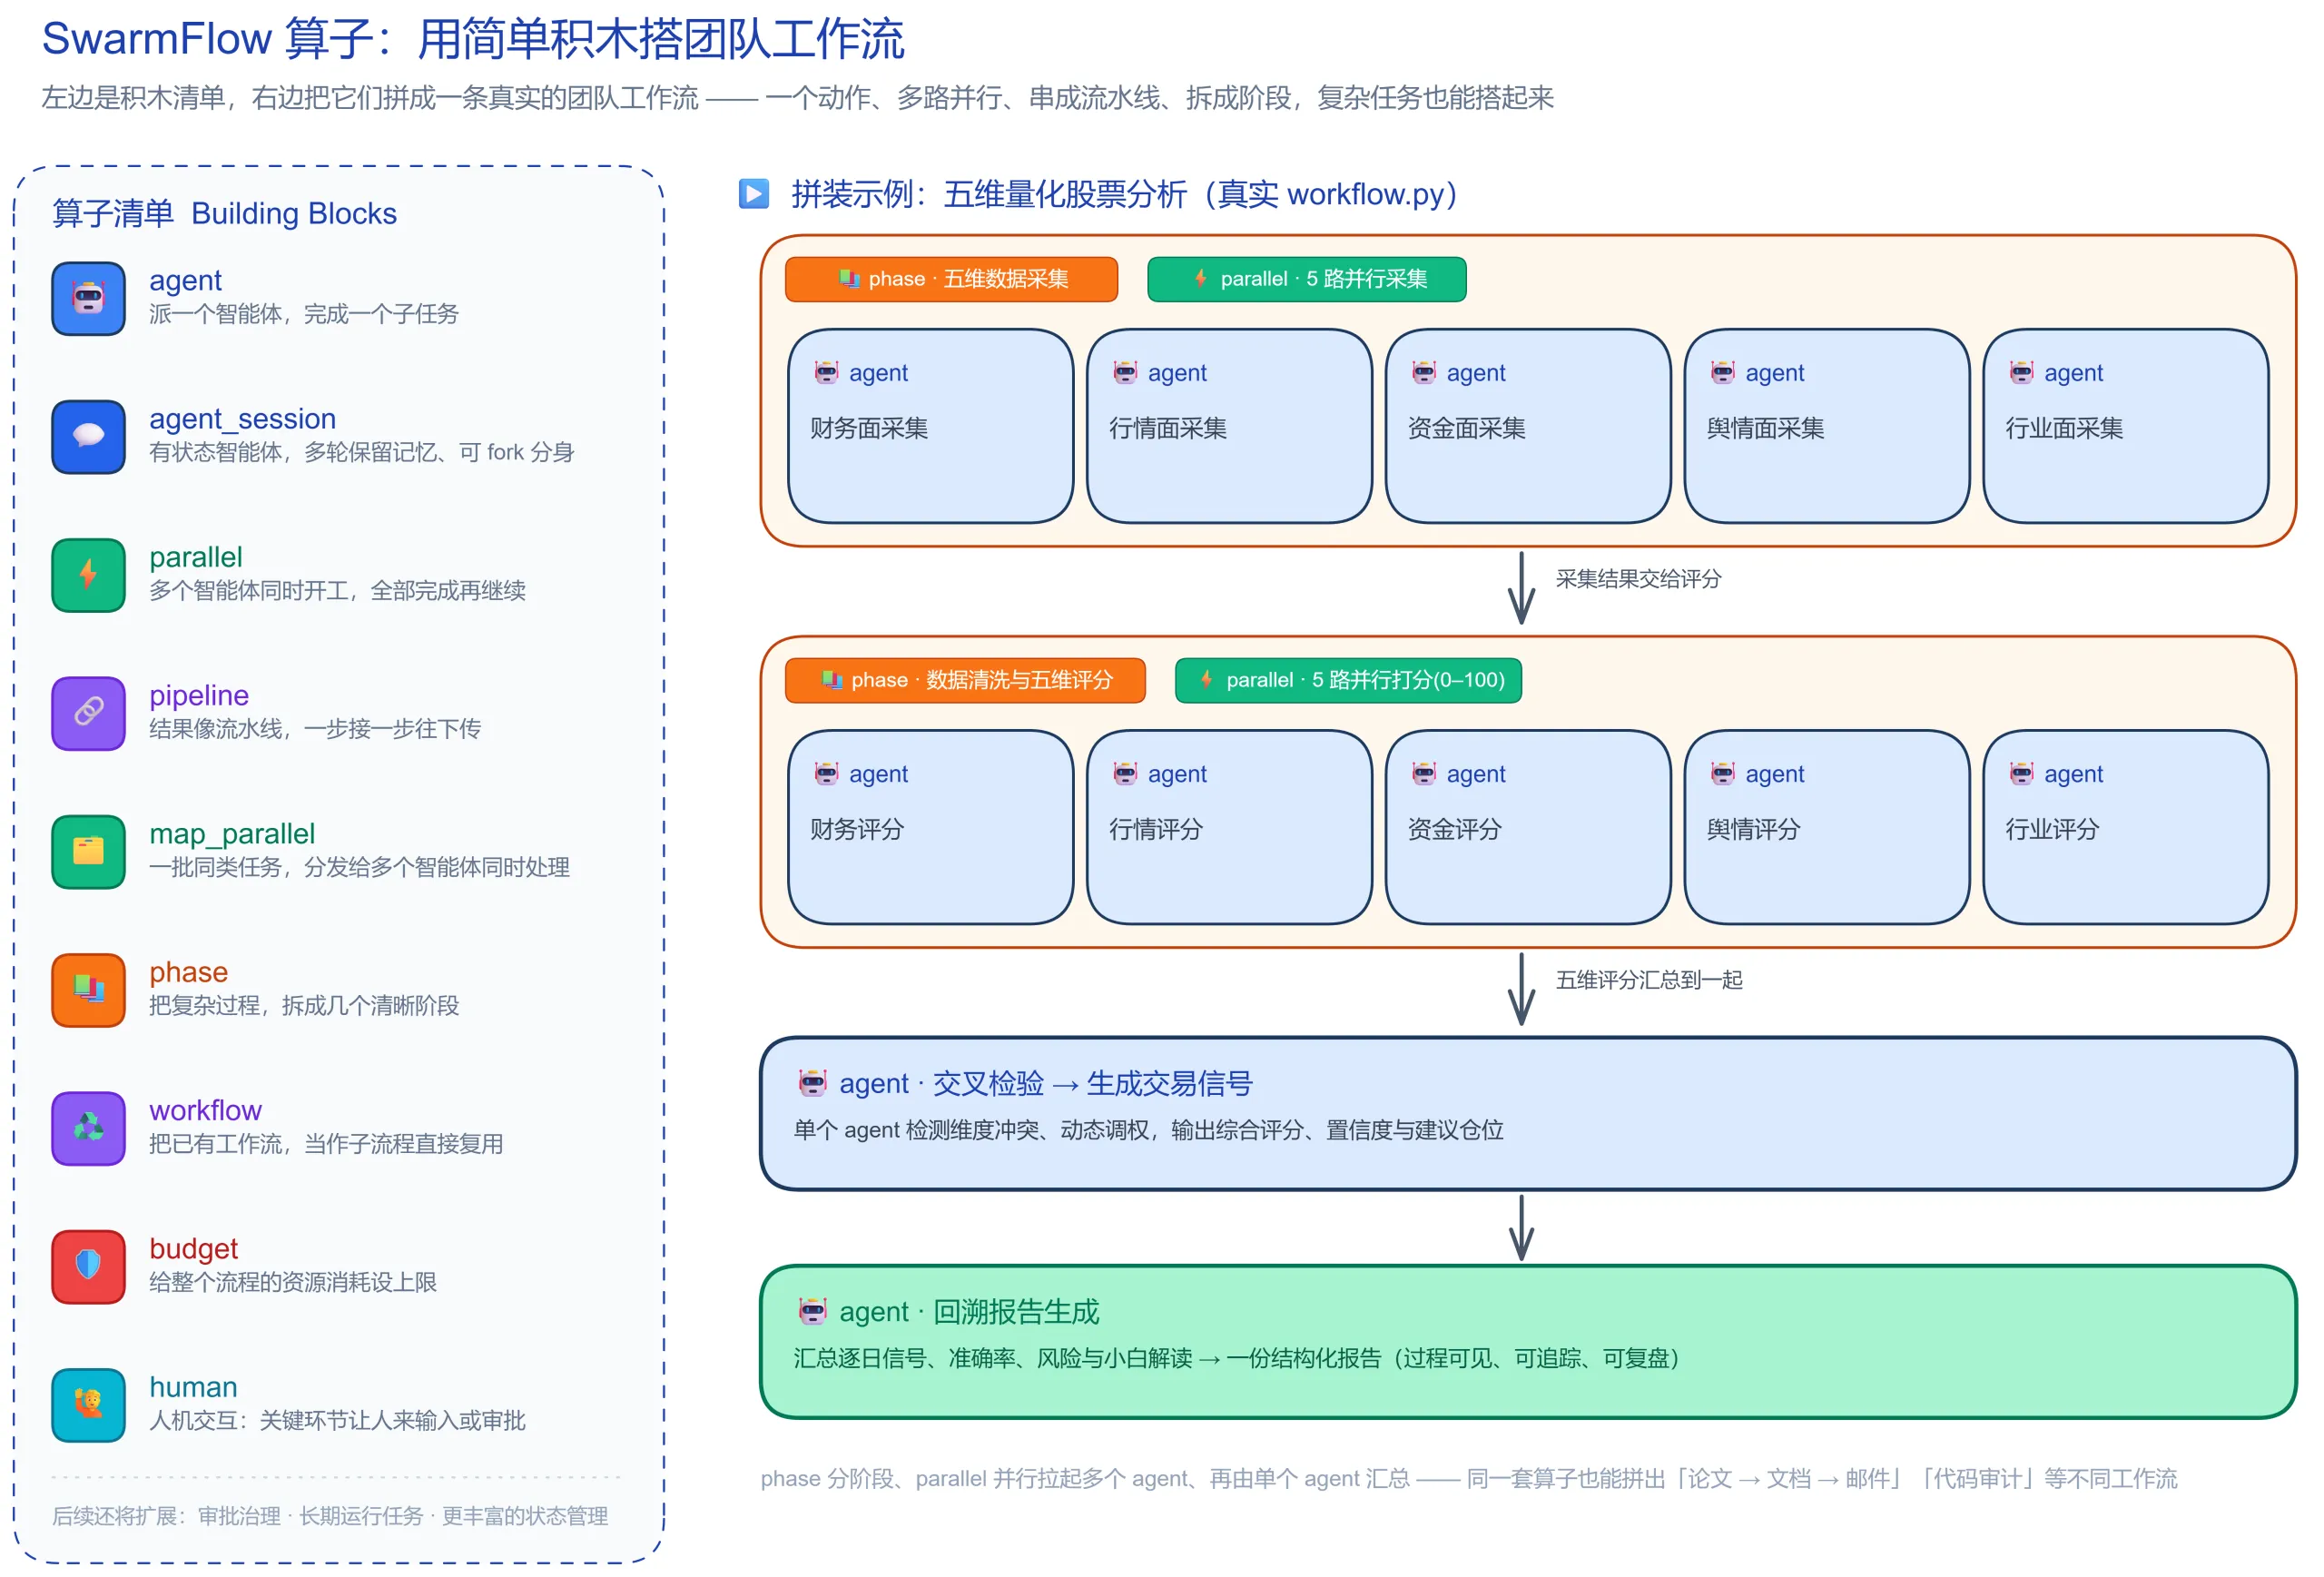
Task: Click the 一批同类任务 description text
Action: click(359, 867)
